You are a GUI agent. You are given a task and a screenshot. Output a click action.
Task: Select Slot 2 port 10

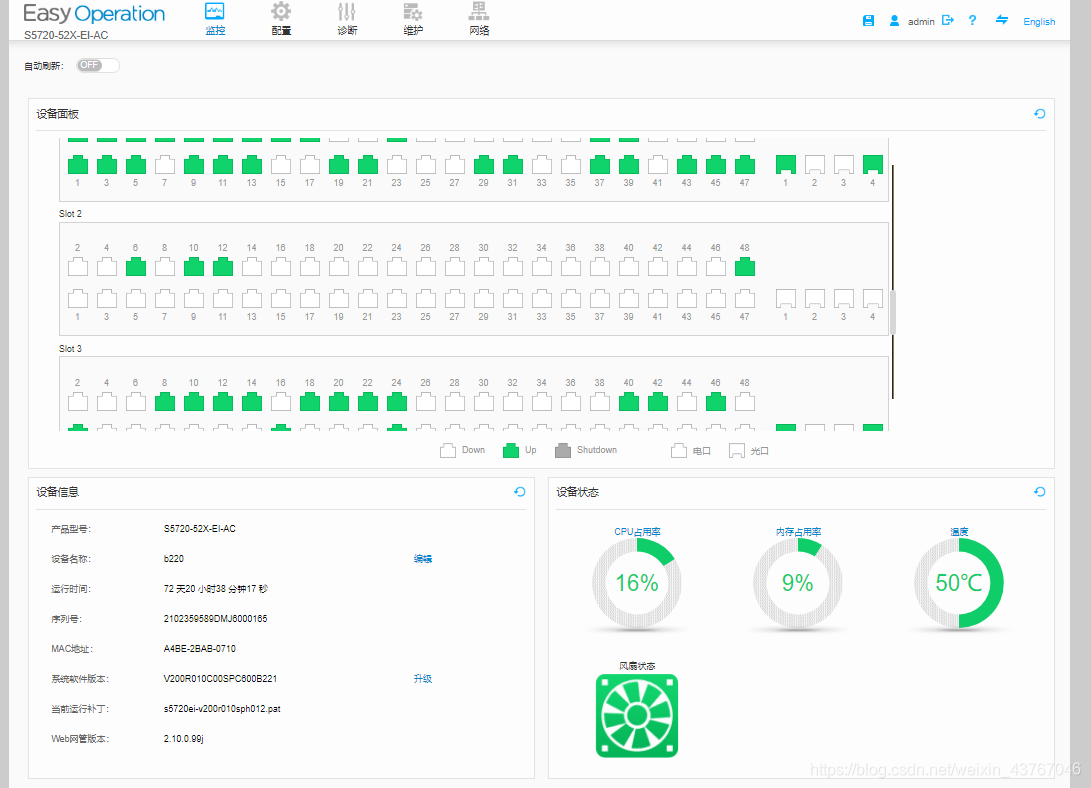(193, 266)
